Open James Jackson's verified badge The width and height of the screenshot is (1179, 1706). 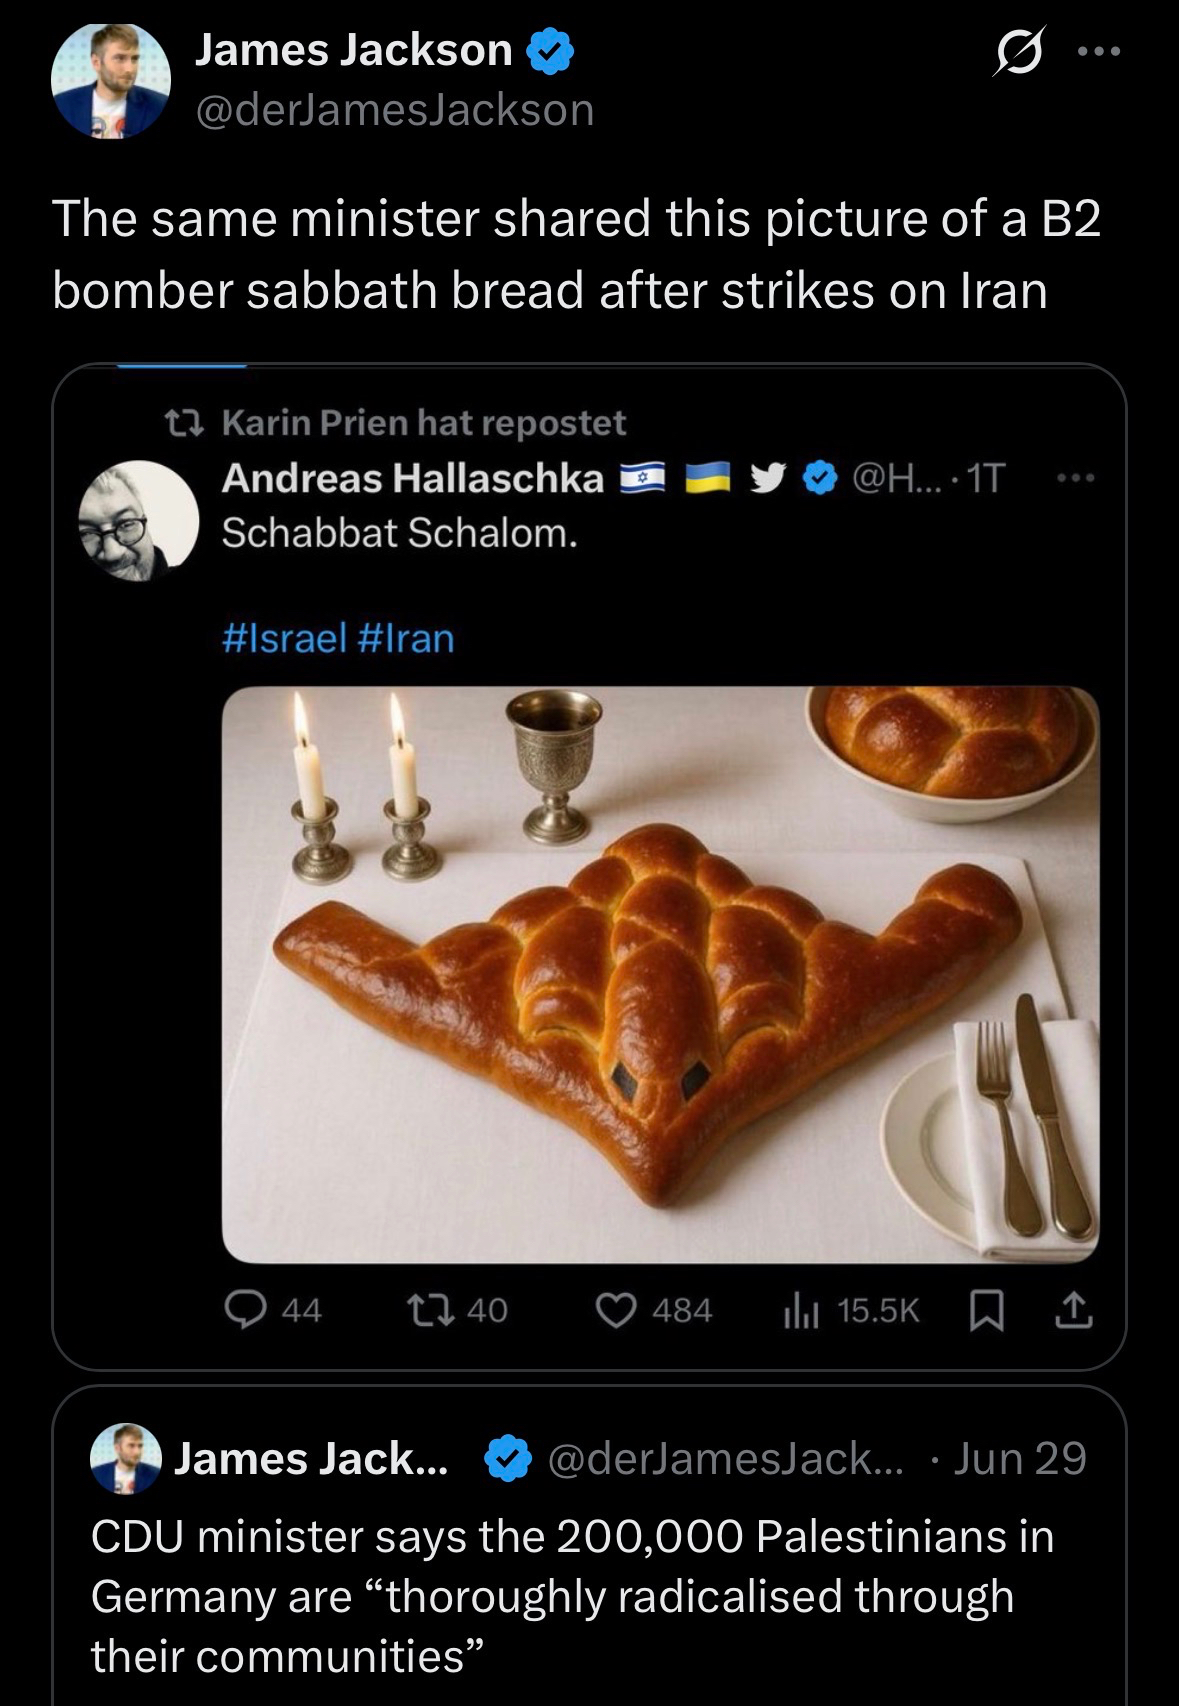[550, 52]
